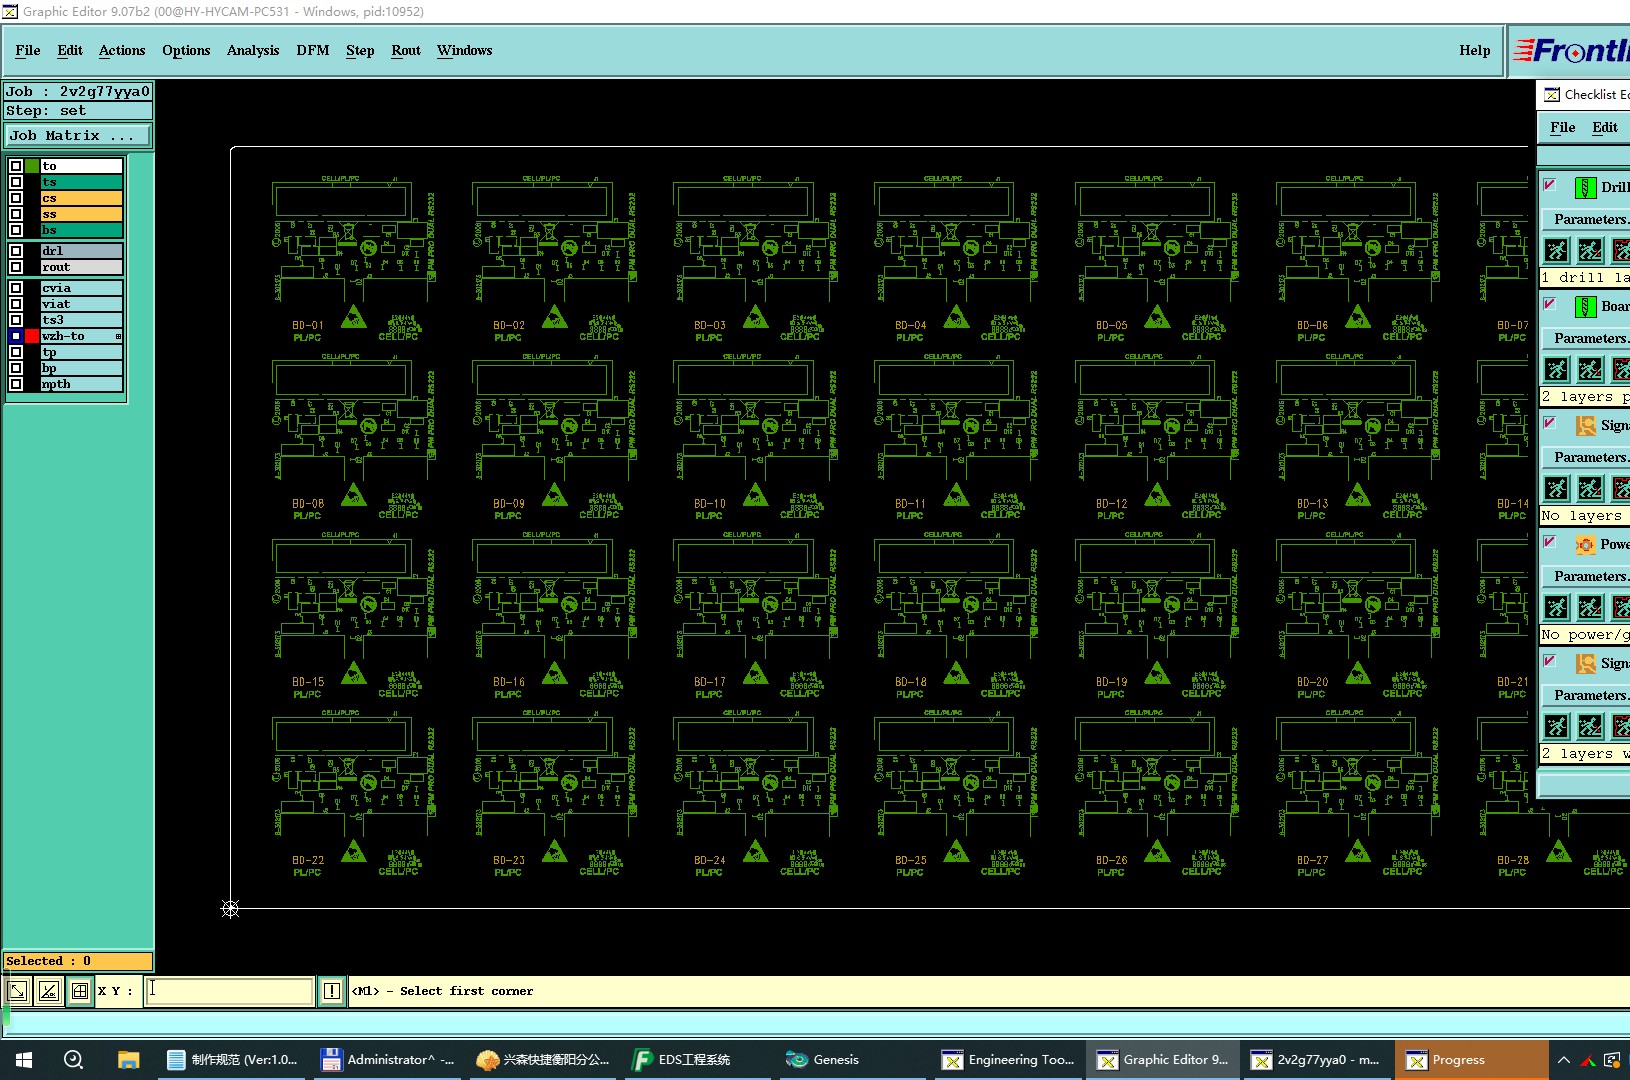This screenshot has height=1080, width=1630.
Task: Click the grid window icon beside X Y
Action: pyautogui.click(x=80, y=991)
